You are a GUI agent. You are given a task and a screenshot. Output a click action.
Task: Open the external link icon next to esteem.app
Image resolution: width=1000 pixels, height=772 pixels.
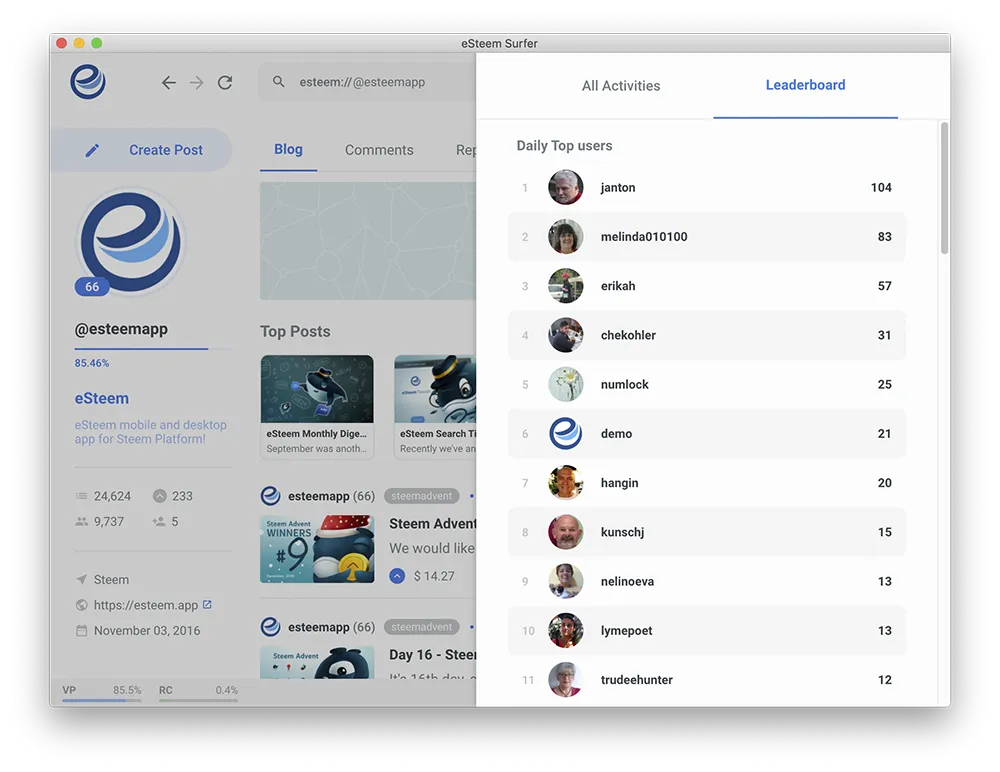207,605
